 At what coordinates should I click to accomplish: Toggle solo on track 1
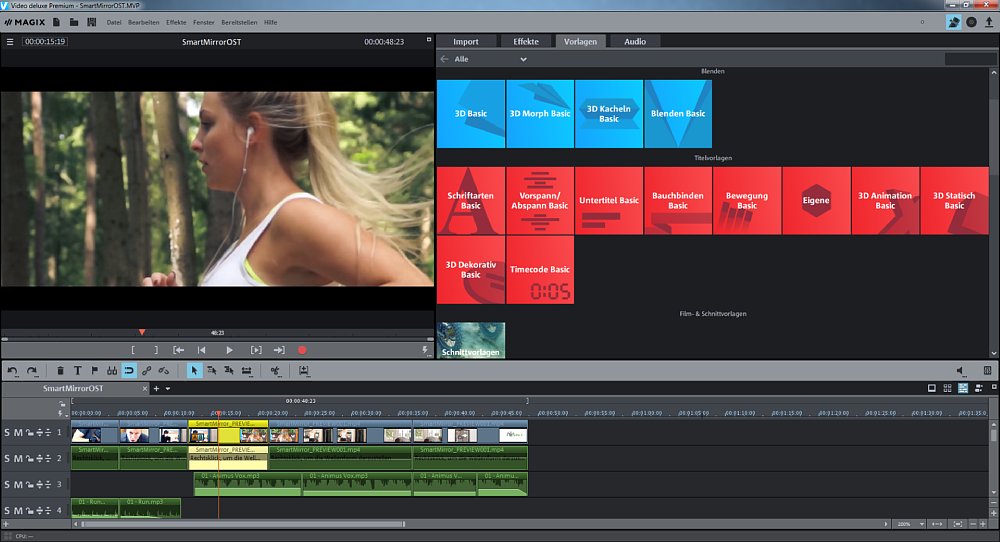coord(7,432)
